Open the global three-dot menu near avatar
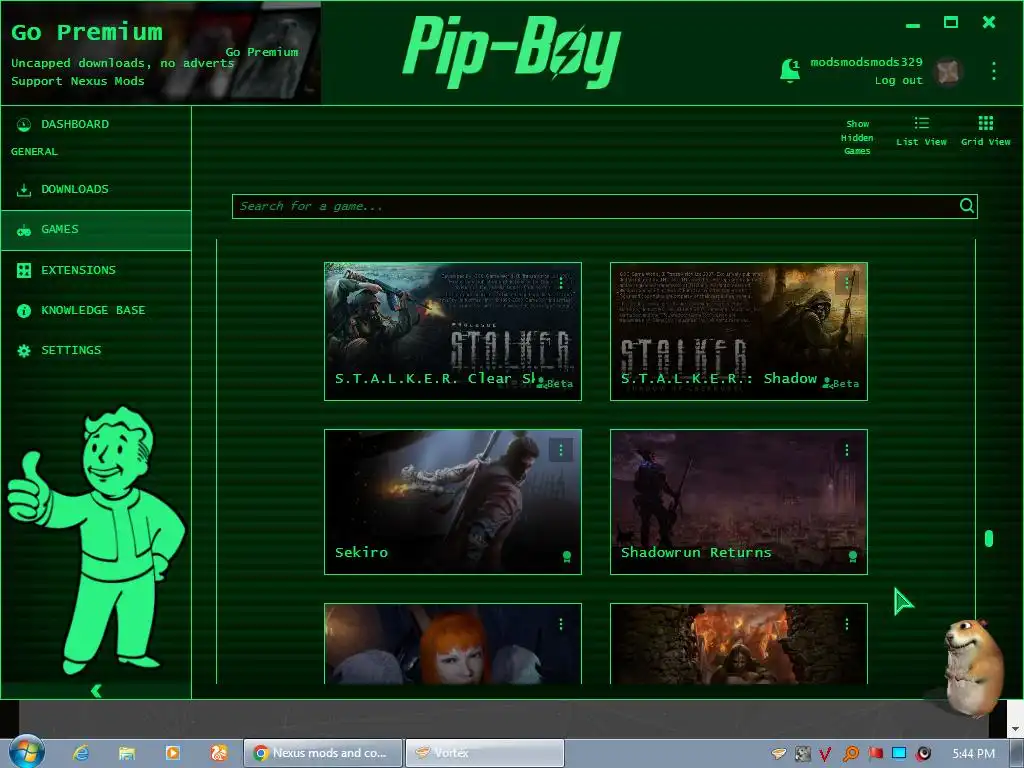 (x=993, y=71)
